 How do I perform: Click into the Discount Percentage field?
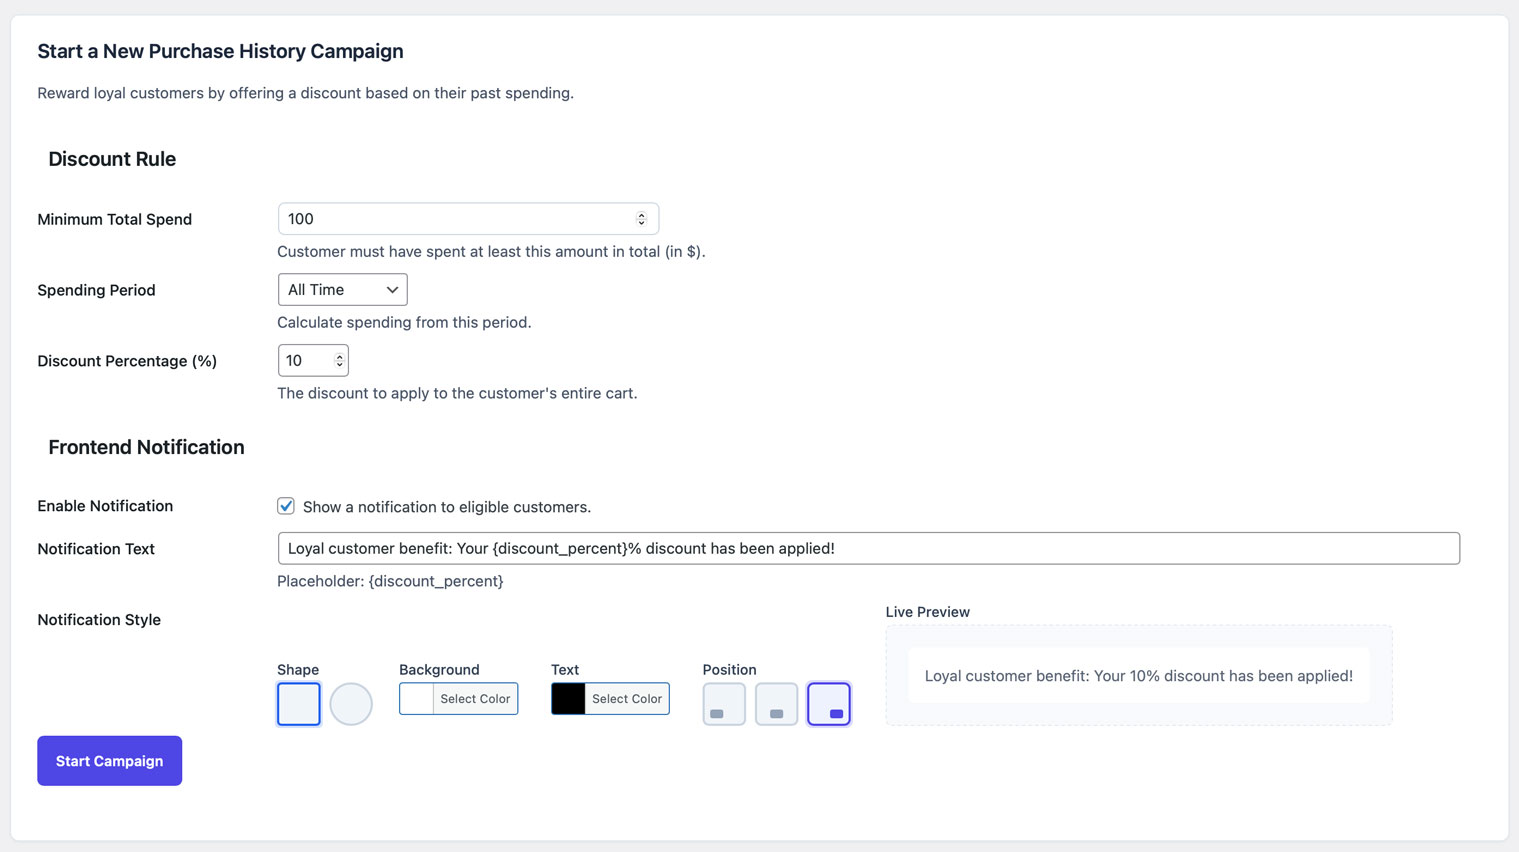(303, 361)
